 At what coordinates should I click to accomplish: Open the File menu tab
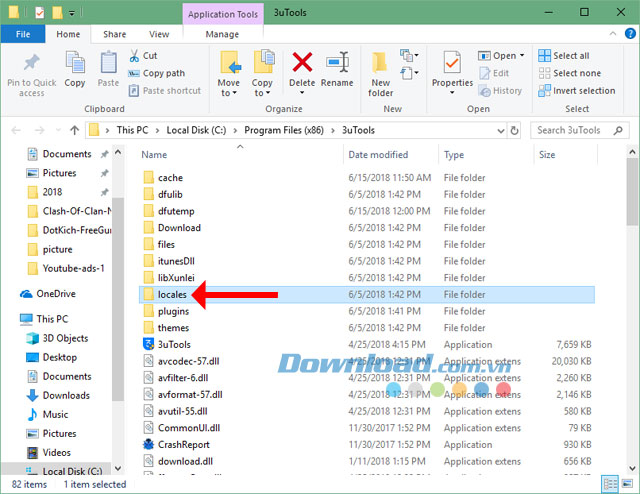[23, 34]
